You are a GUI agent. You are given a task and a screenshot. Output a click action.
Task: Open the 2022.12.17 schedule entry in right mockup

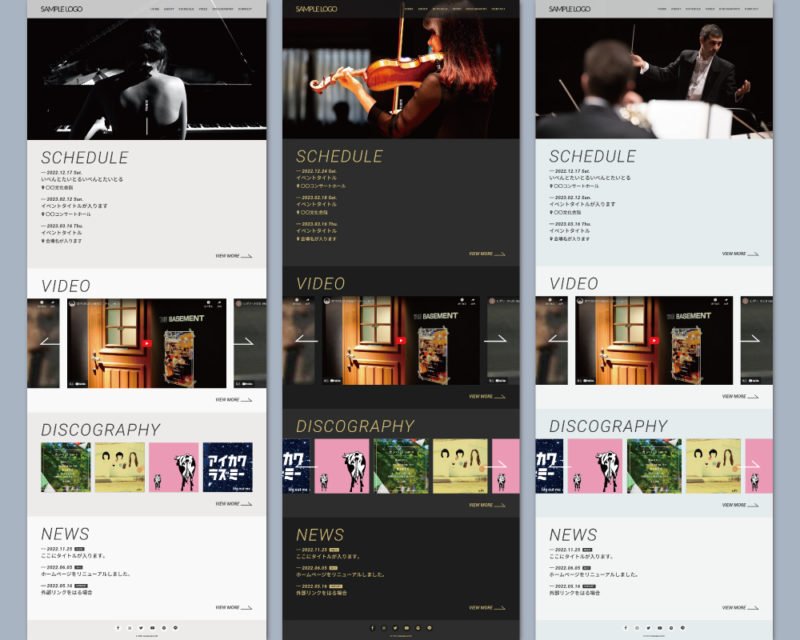[588, 178]
